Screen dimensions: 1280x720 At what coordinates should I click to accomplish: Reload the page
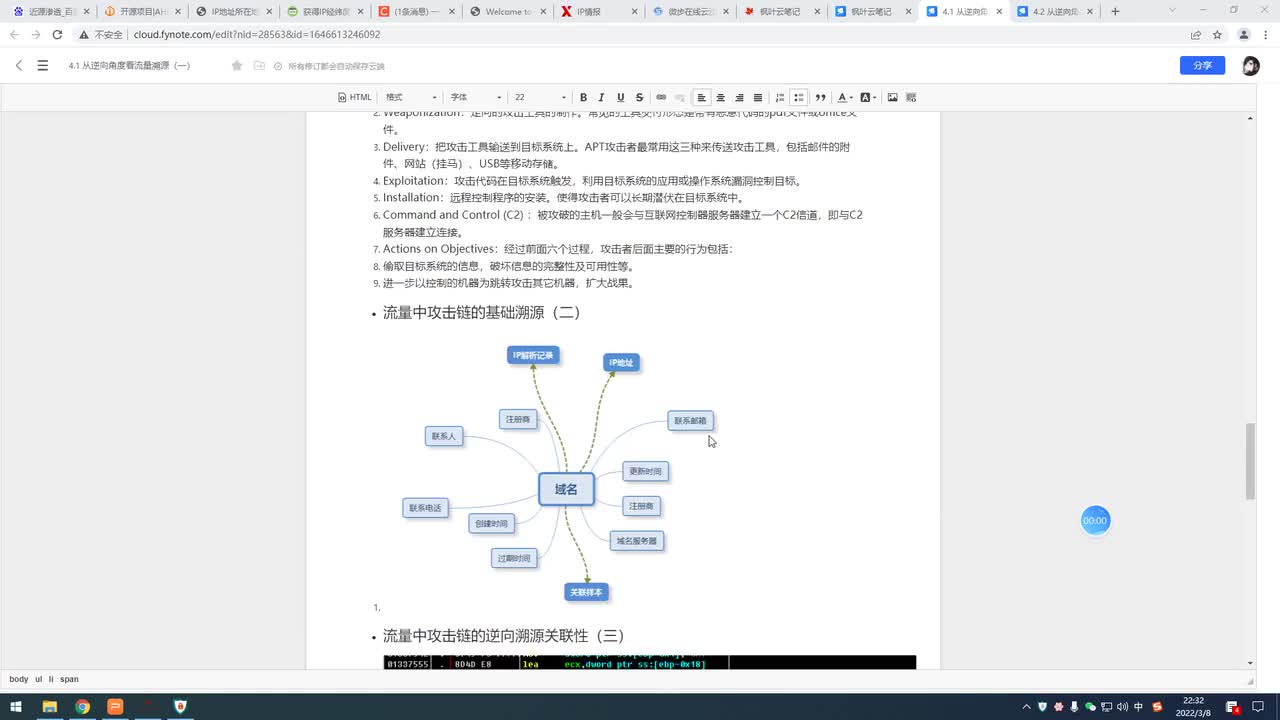point(57,34)
